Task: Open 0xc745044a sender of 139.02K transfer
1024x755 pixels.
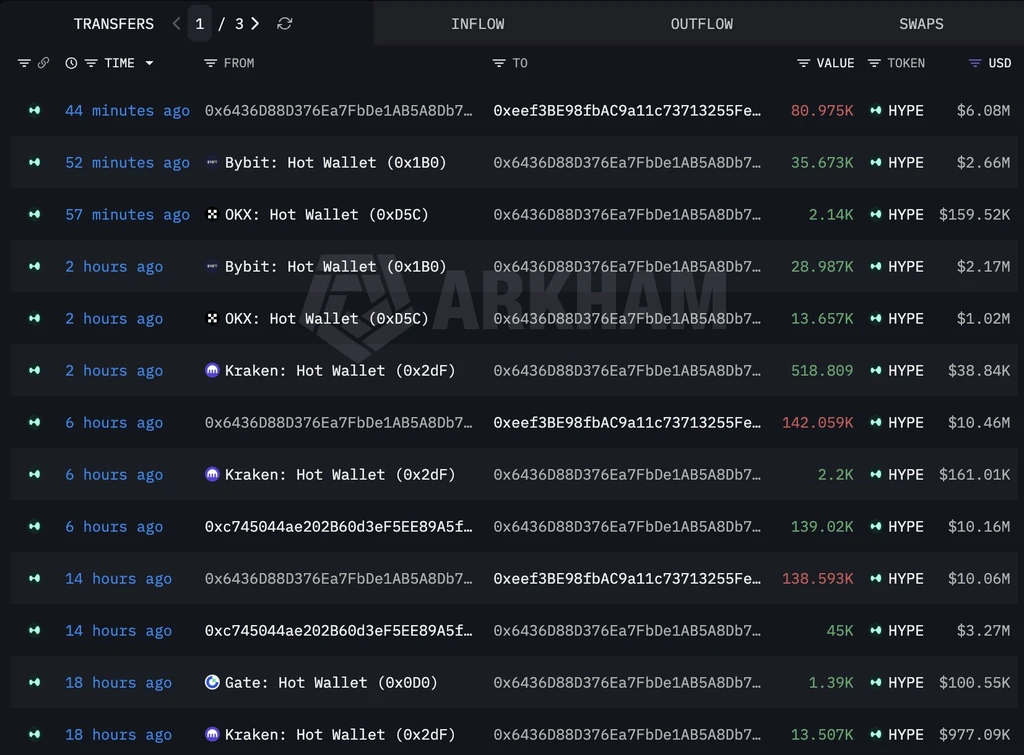Action: pyautogui.click(x=338, y=527)
